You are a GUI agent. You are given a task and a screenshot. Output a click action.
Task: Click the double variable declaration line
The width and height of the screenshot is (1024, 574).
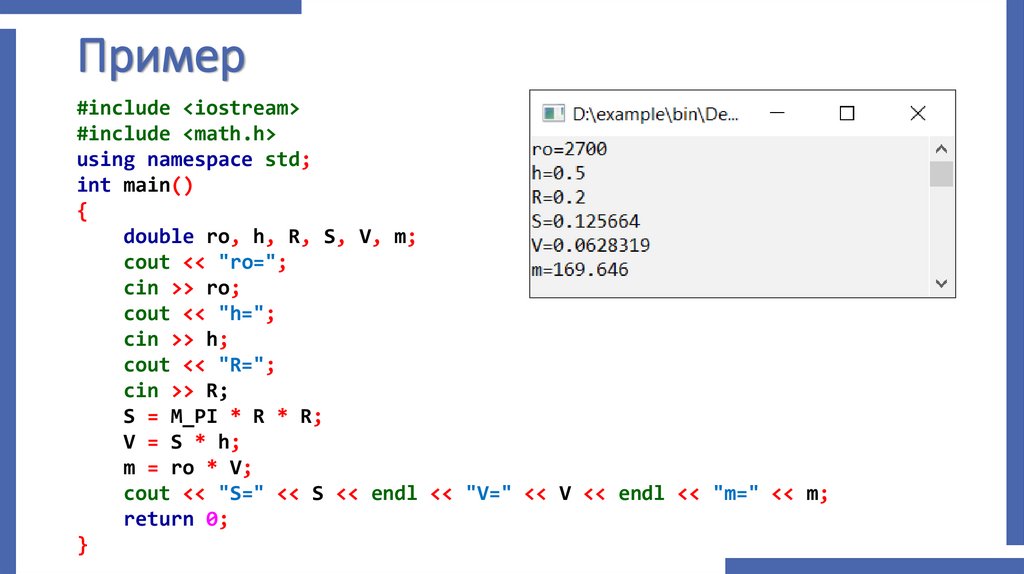point(270,236)
